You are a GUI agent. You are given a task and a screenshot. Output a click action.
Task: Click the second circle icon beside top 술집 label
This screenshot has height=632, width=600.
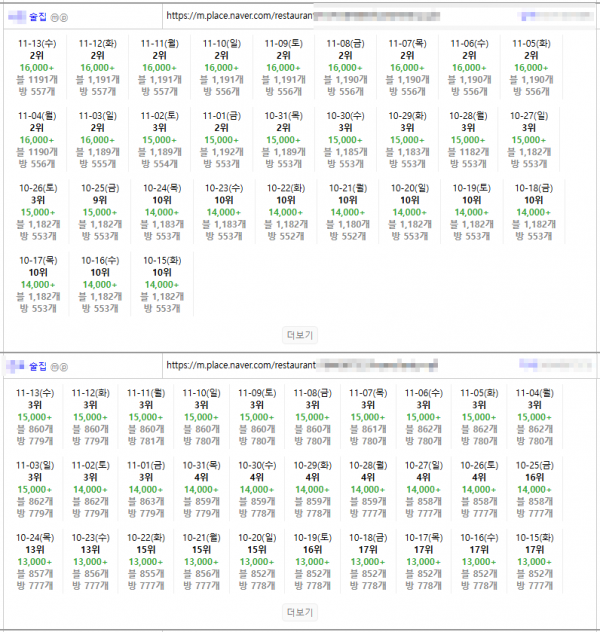coord(64,17)
